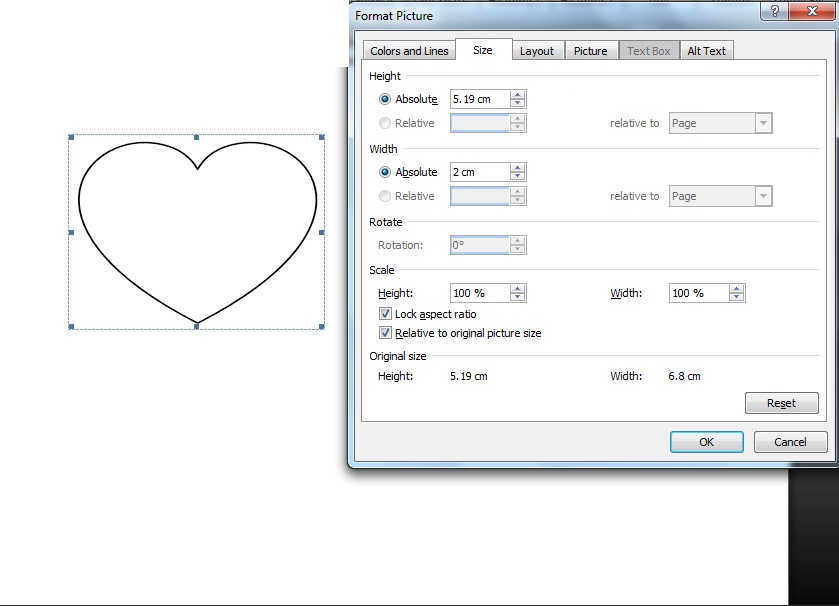Image resolution: width=839 pixels, height=606 pixels.
Task: Switch to the Size tab
Action: (483, 50)
